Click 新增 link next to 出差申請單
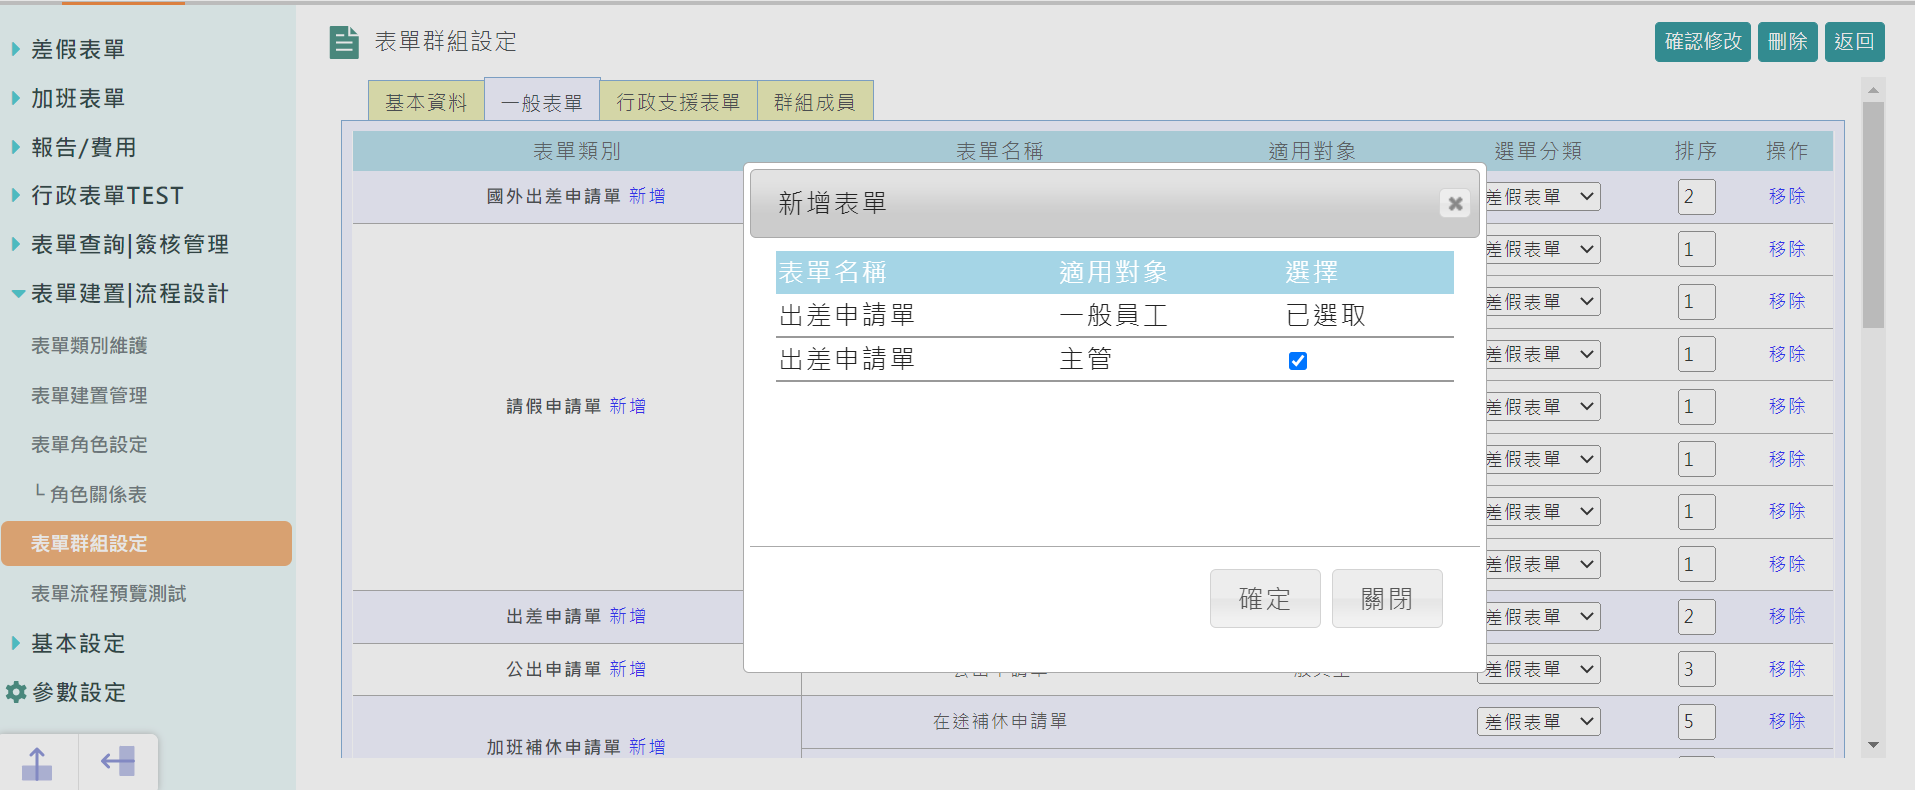This screenshot has width=1915, height=790. [627, 616]
